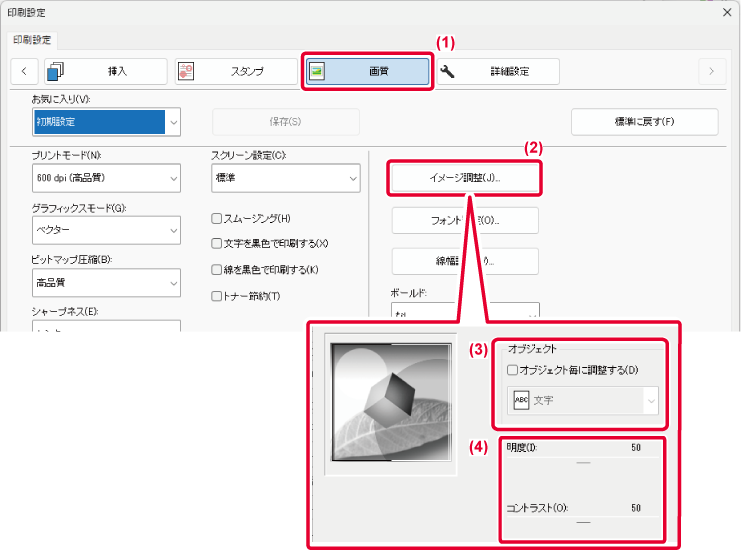Switch to the 画質 tab
Screen dimensions: 741x554
coord(368,71)
